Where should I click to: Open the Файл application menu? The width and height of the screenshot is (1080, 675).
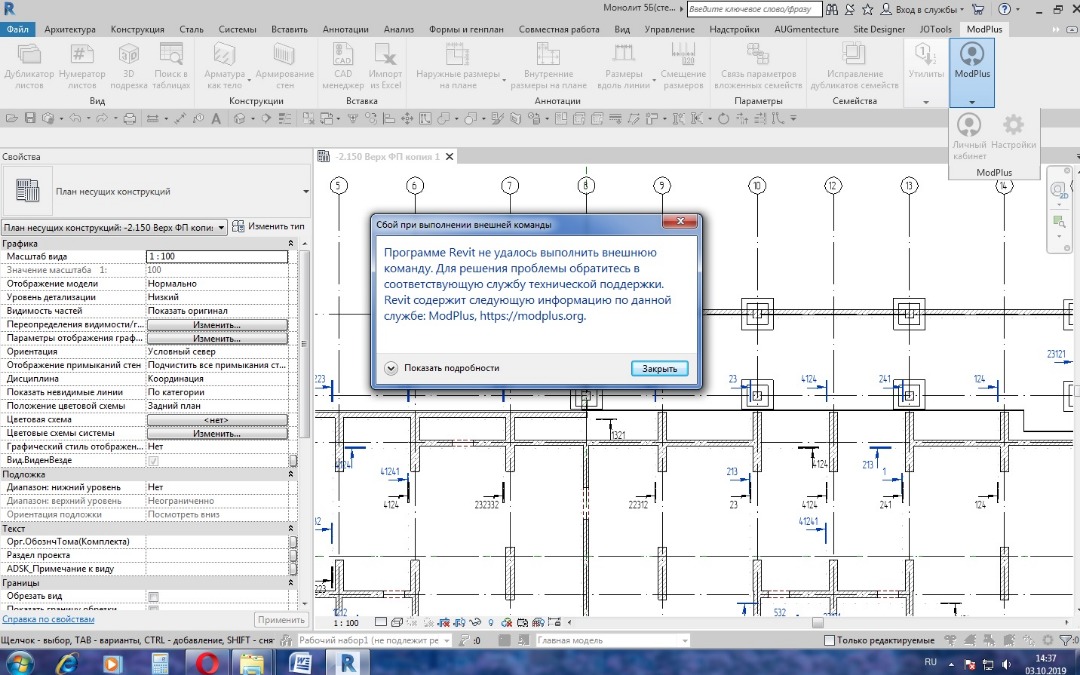(18, 30)
